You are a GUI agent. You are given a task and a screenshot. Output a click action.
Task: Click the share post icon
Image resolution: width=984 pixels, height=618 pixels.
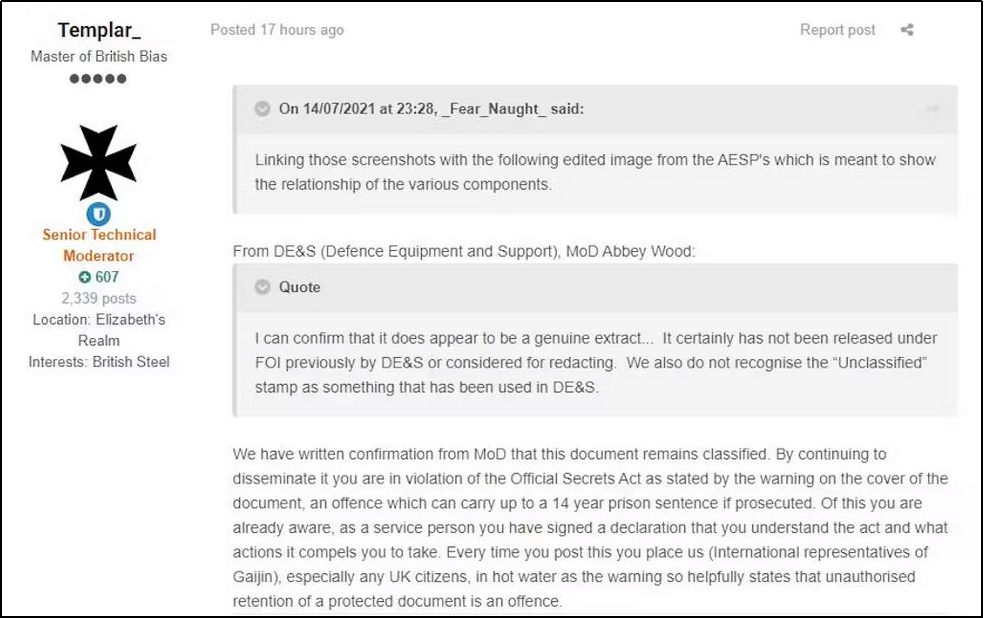coord(907,30)
